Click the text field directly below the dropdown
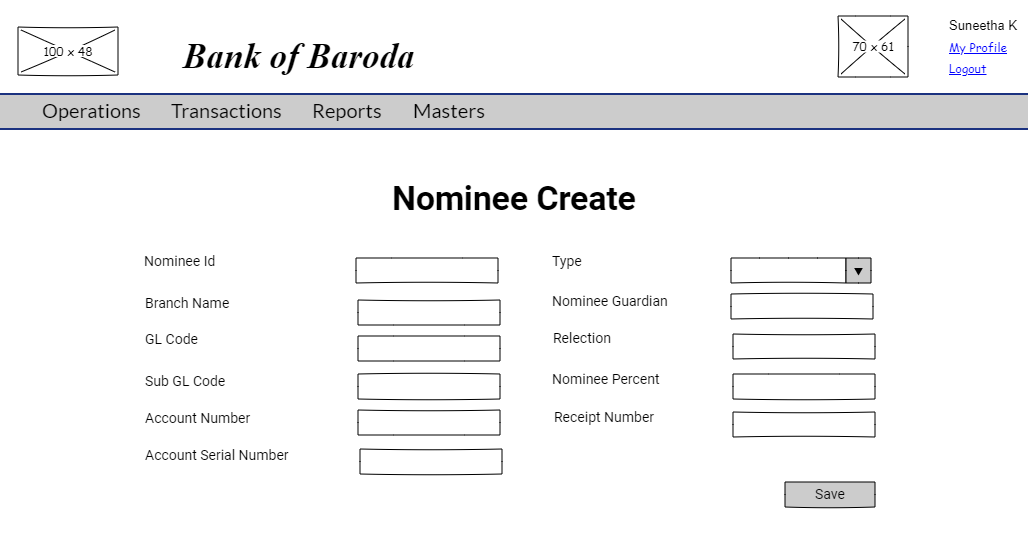 tap(801, 307)
